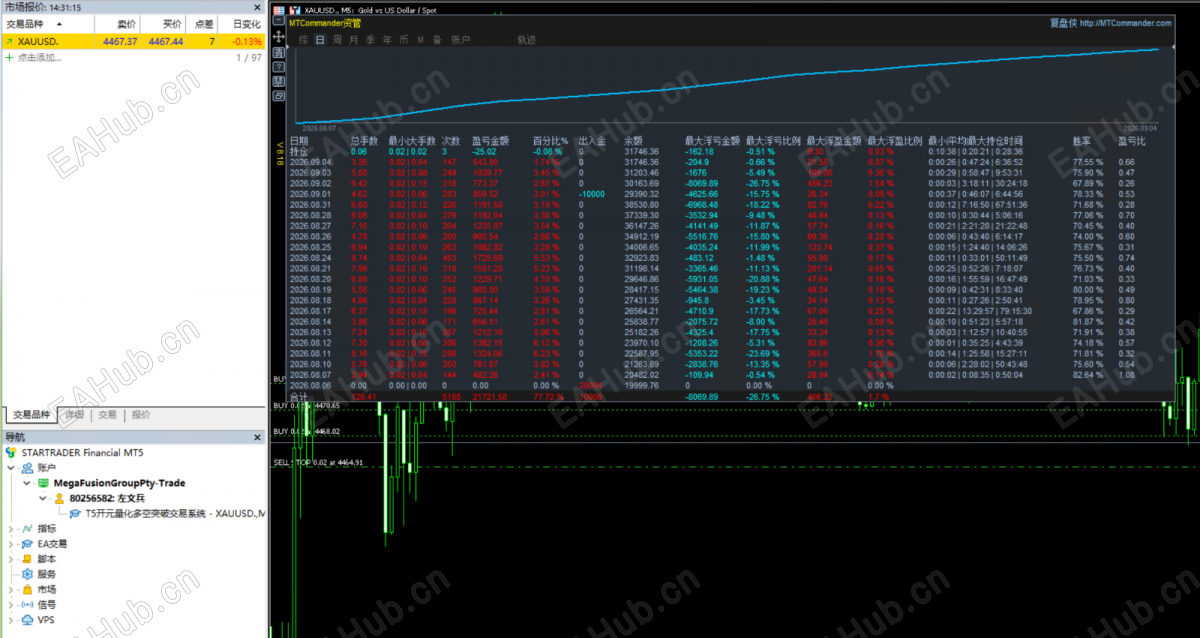1200x638 pixels.
Task: Close the 导航 Navigator panel
Action: [x=259, y=437]
